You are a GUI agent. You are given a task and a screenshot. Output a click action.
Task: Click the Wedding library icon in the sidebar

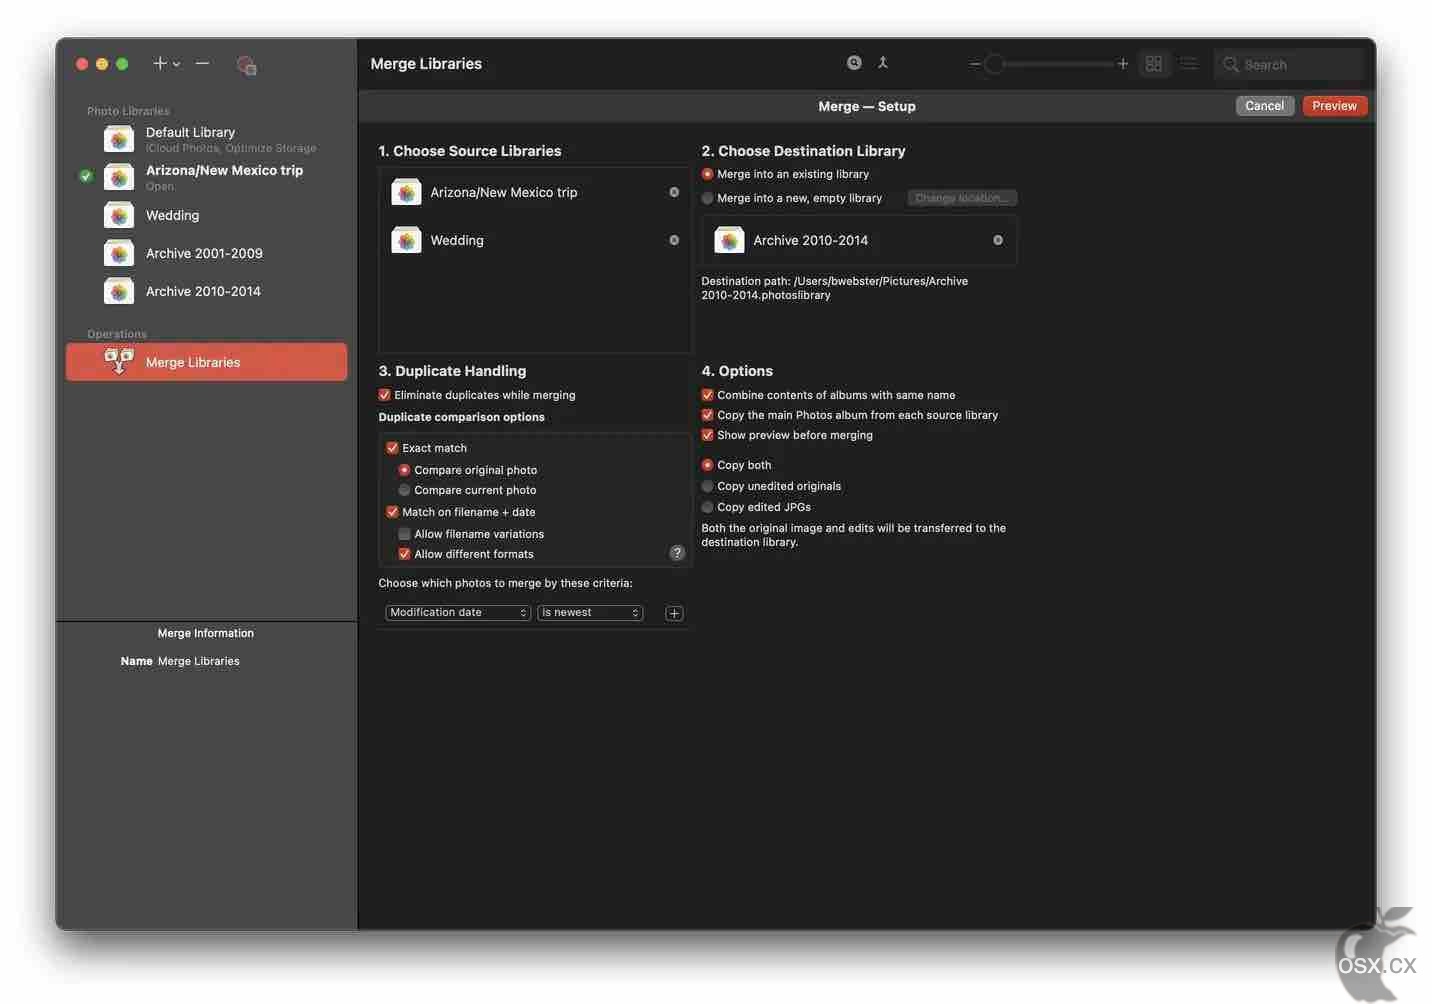pyautogui.click(x=119, y=215)
